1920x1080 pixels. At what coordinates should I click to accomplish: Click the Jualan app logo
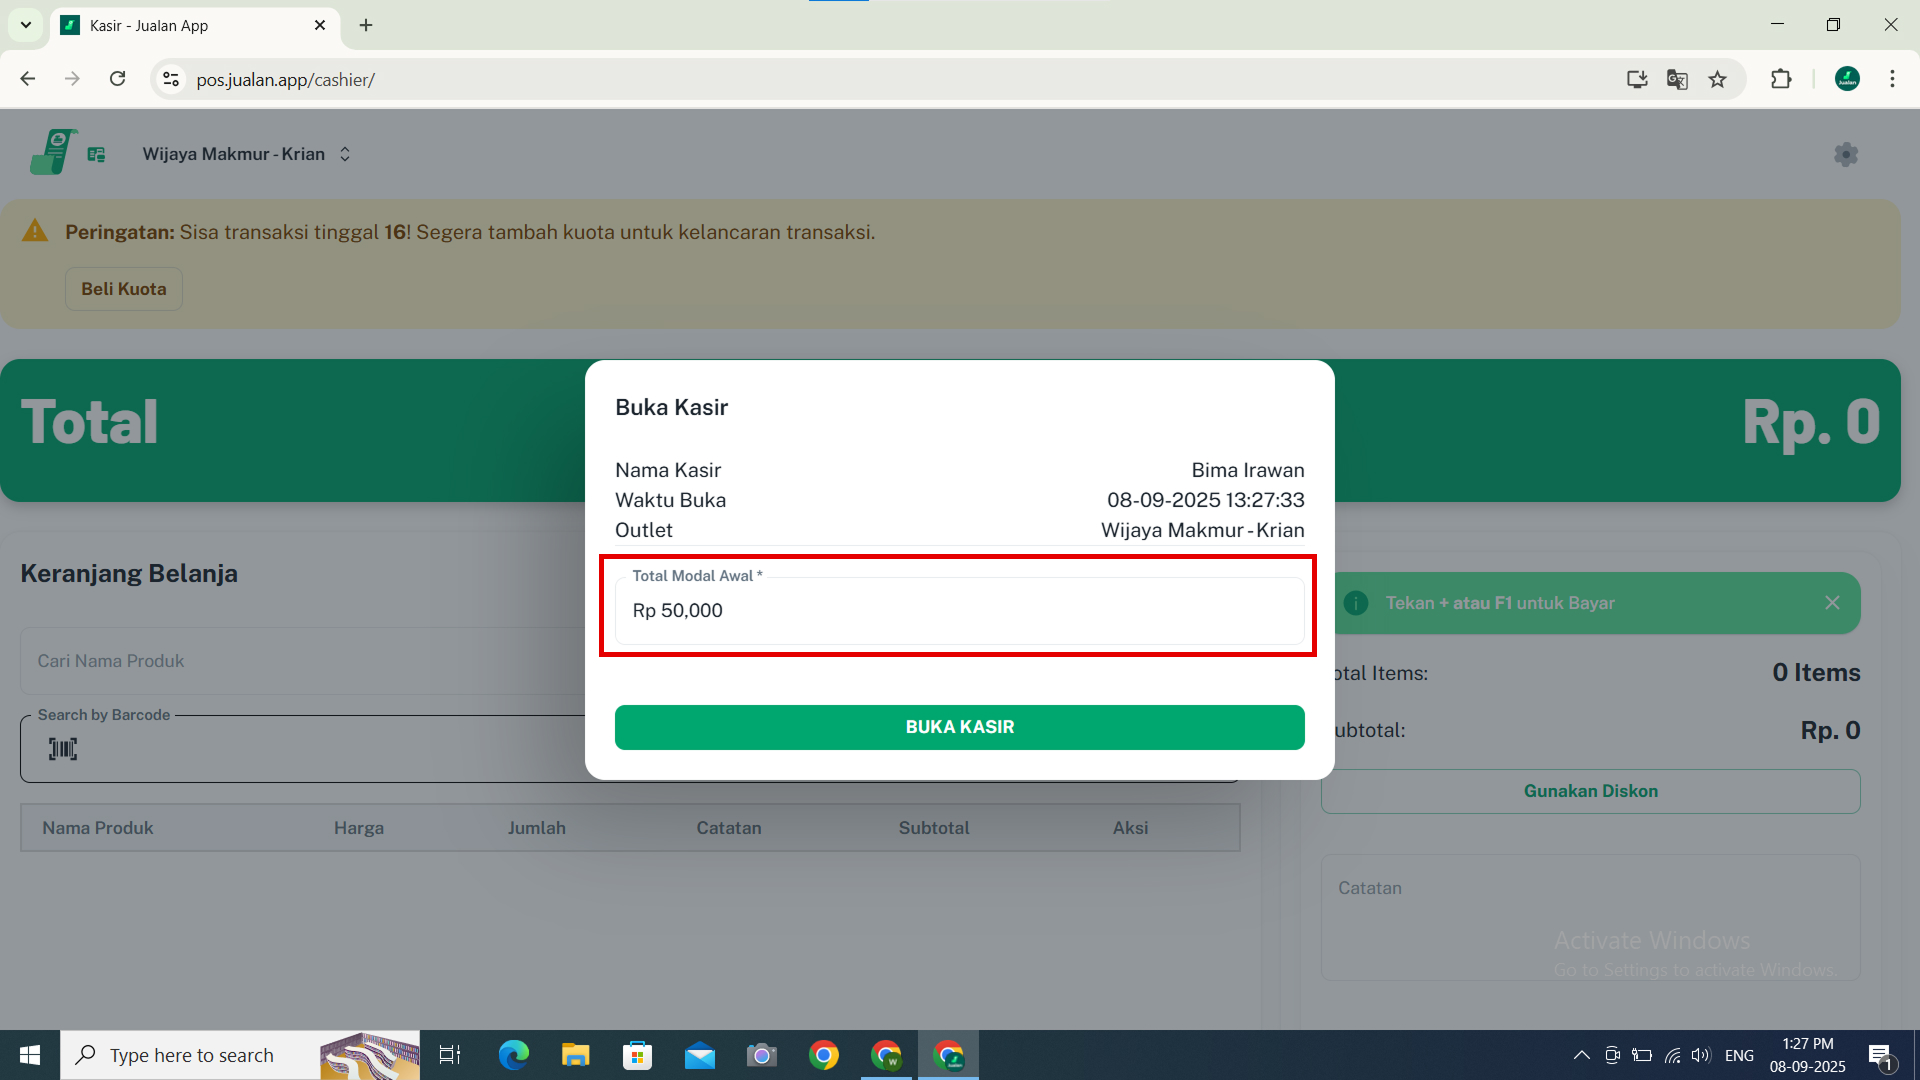[53, 152]
